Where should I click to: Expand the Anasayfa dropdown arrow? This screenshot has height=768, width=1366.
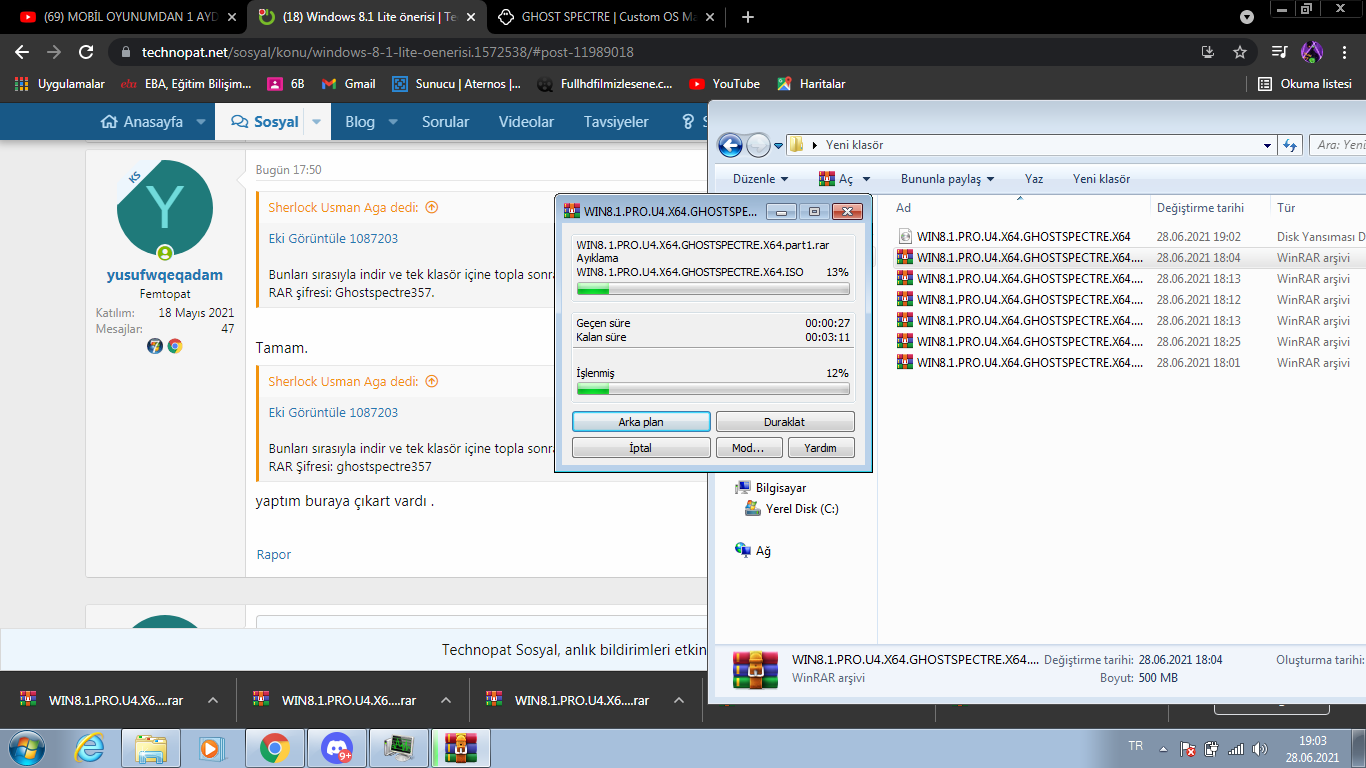click(201, 122)
